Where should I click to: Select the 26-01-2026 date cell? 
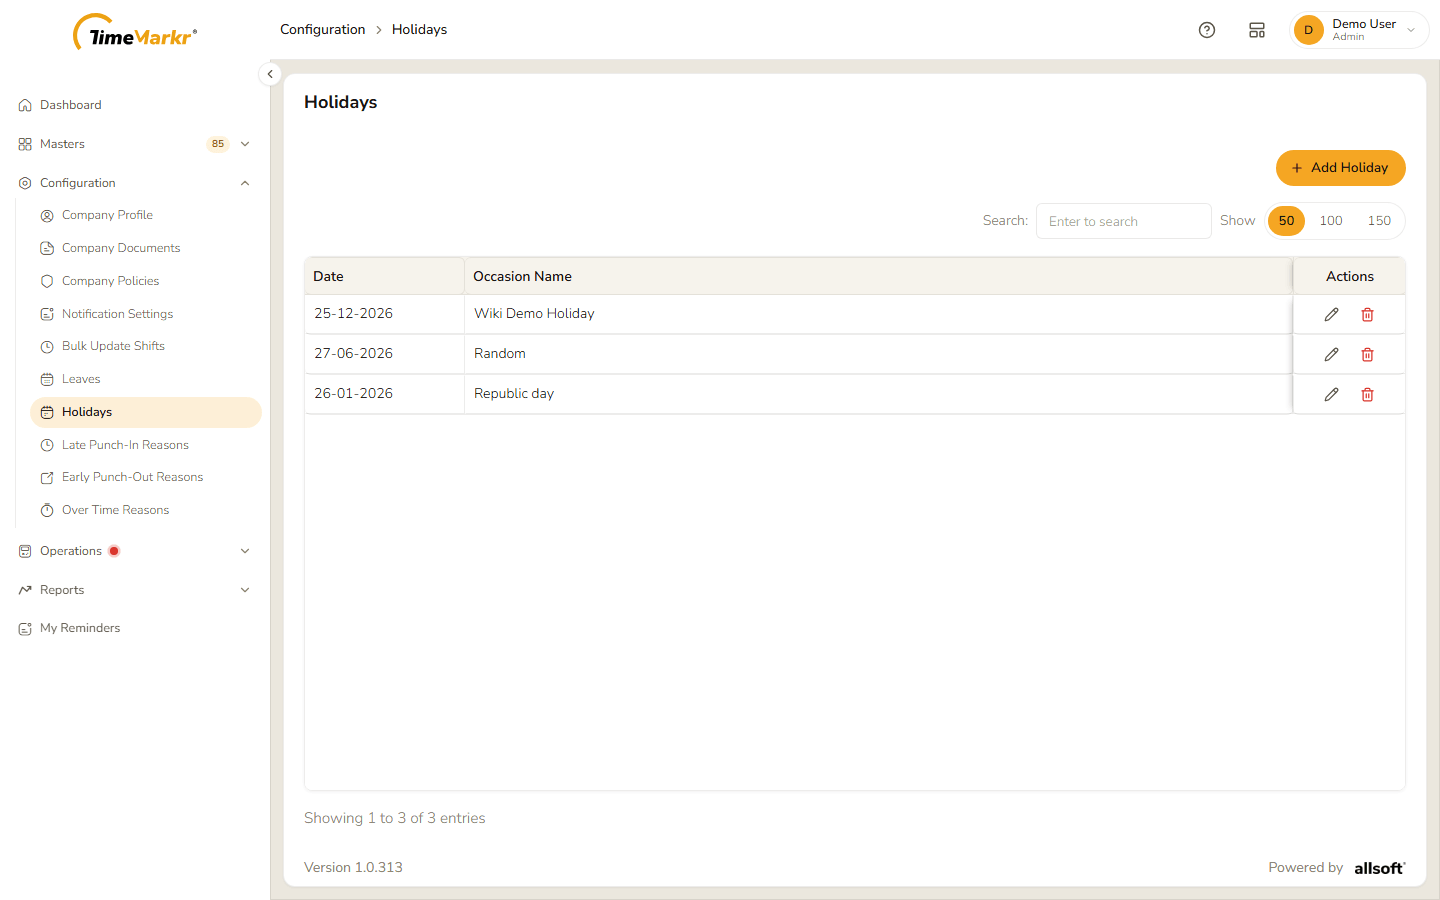click(384, 394)
